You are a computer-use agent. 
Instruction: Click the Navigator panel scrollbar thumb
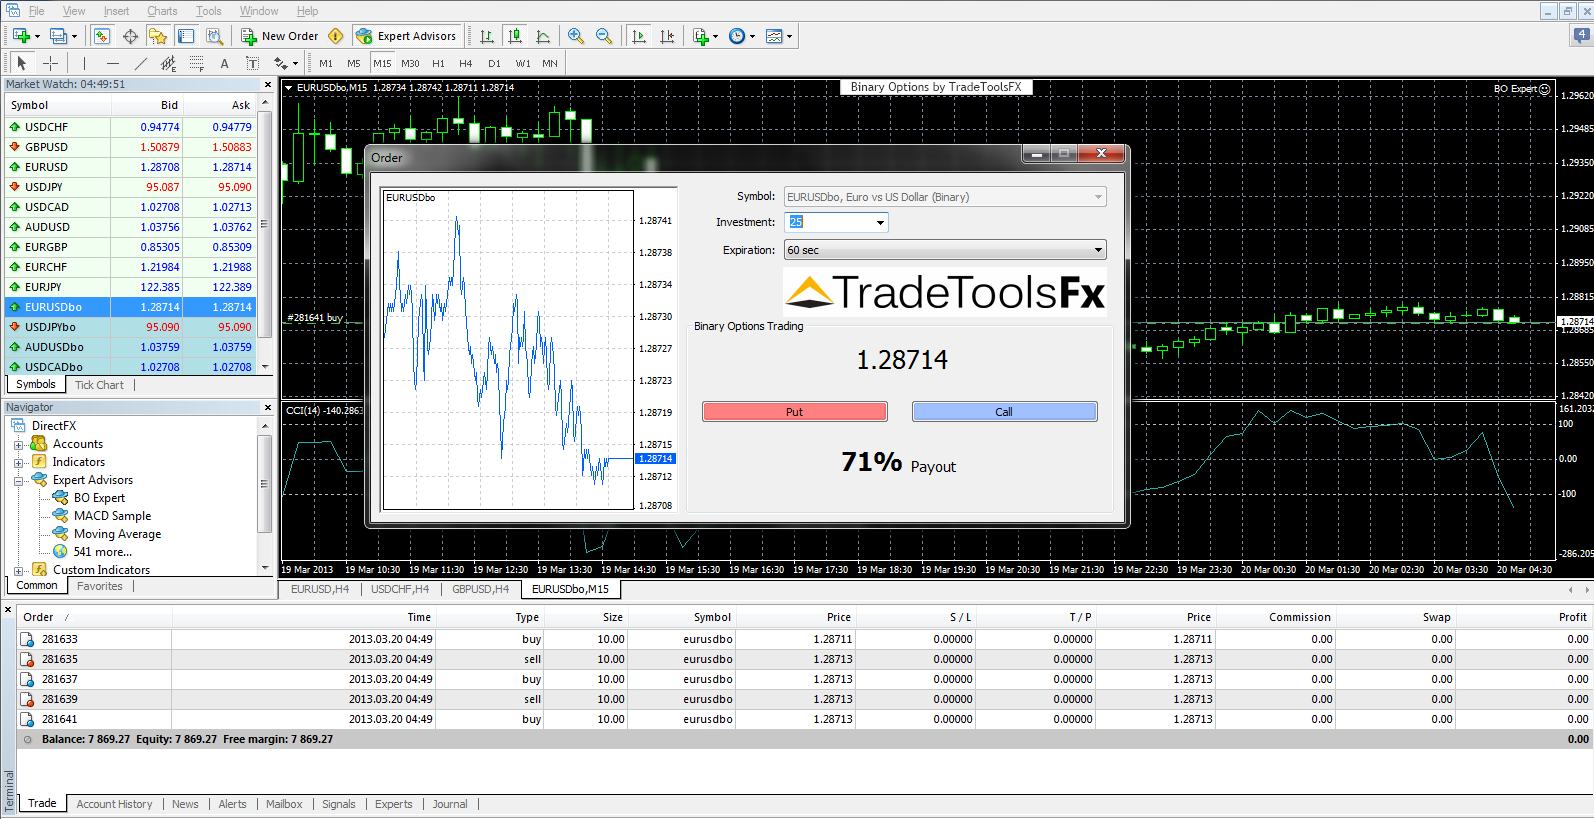click(264, 484)
